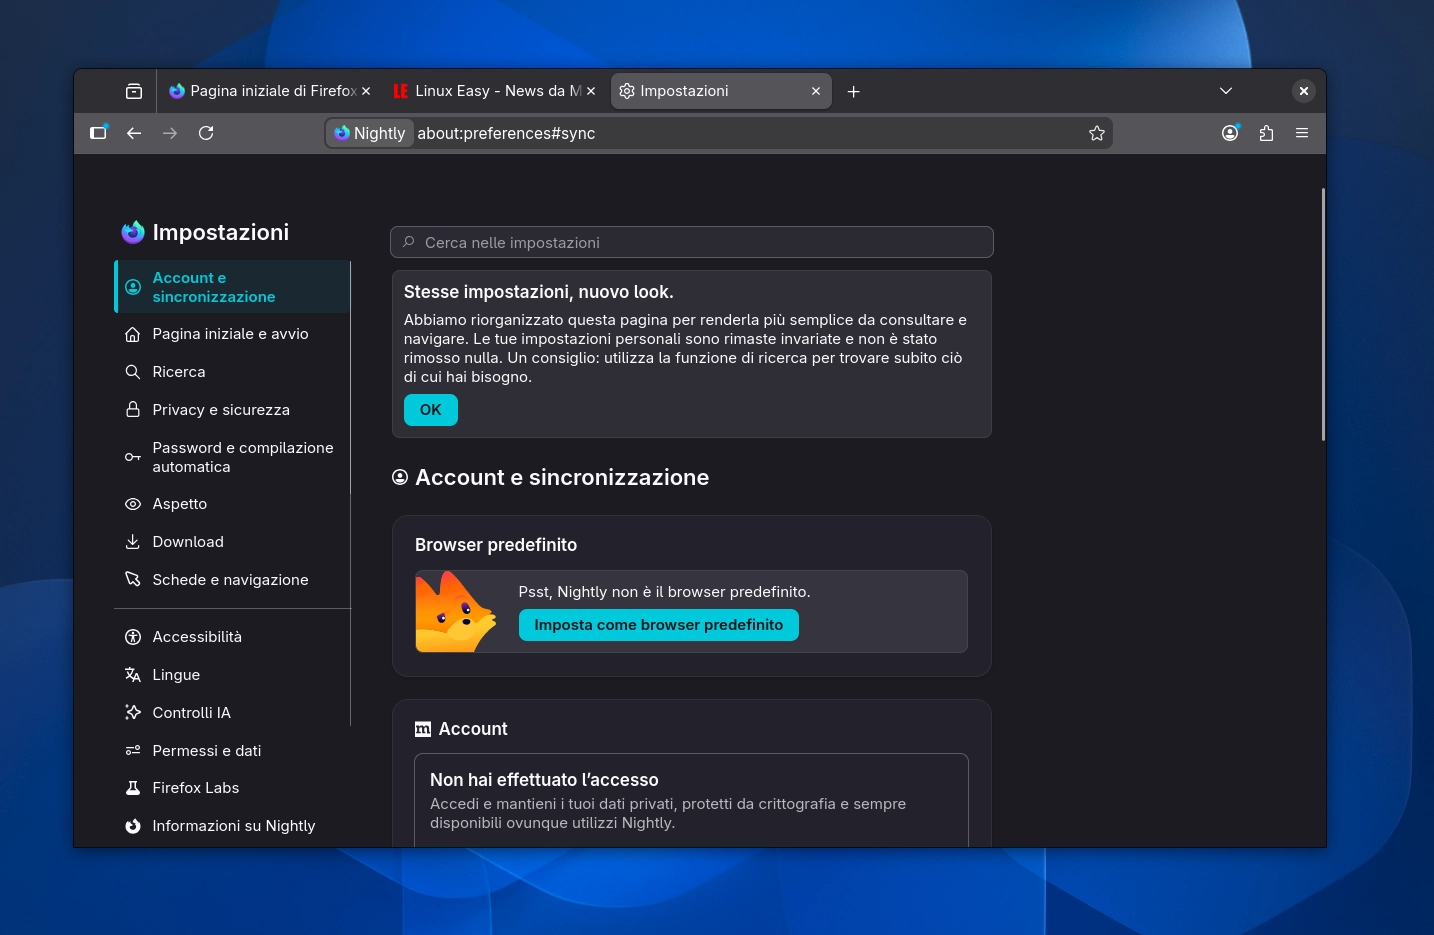Toggle the sidebar button in toolbar

[98, 133]
